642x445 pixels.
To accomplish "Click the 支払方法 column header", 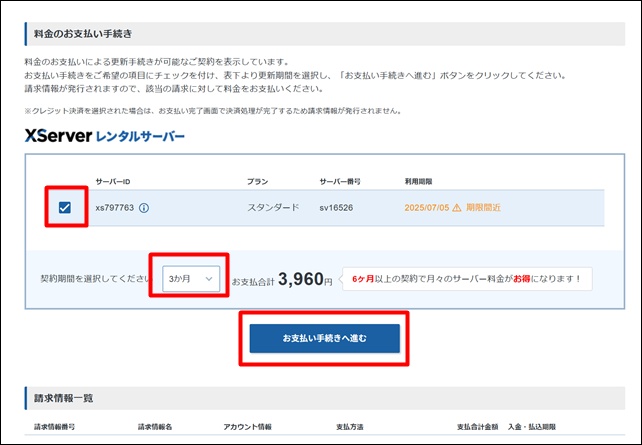I will tap(352, 427).
